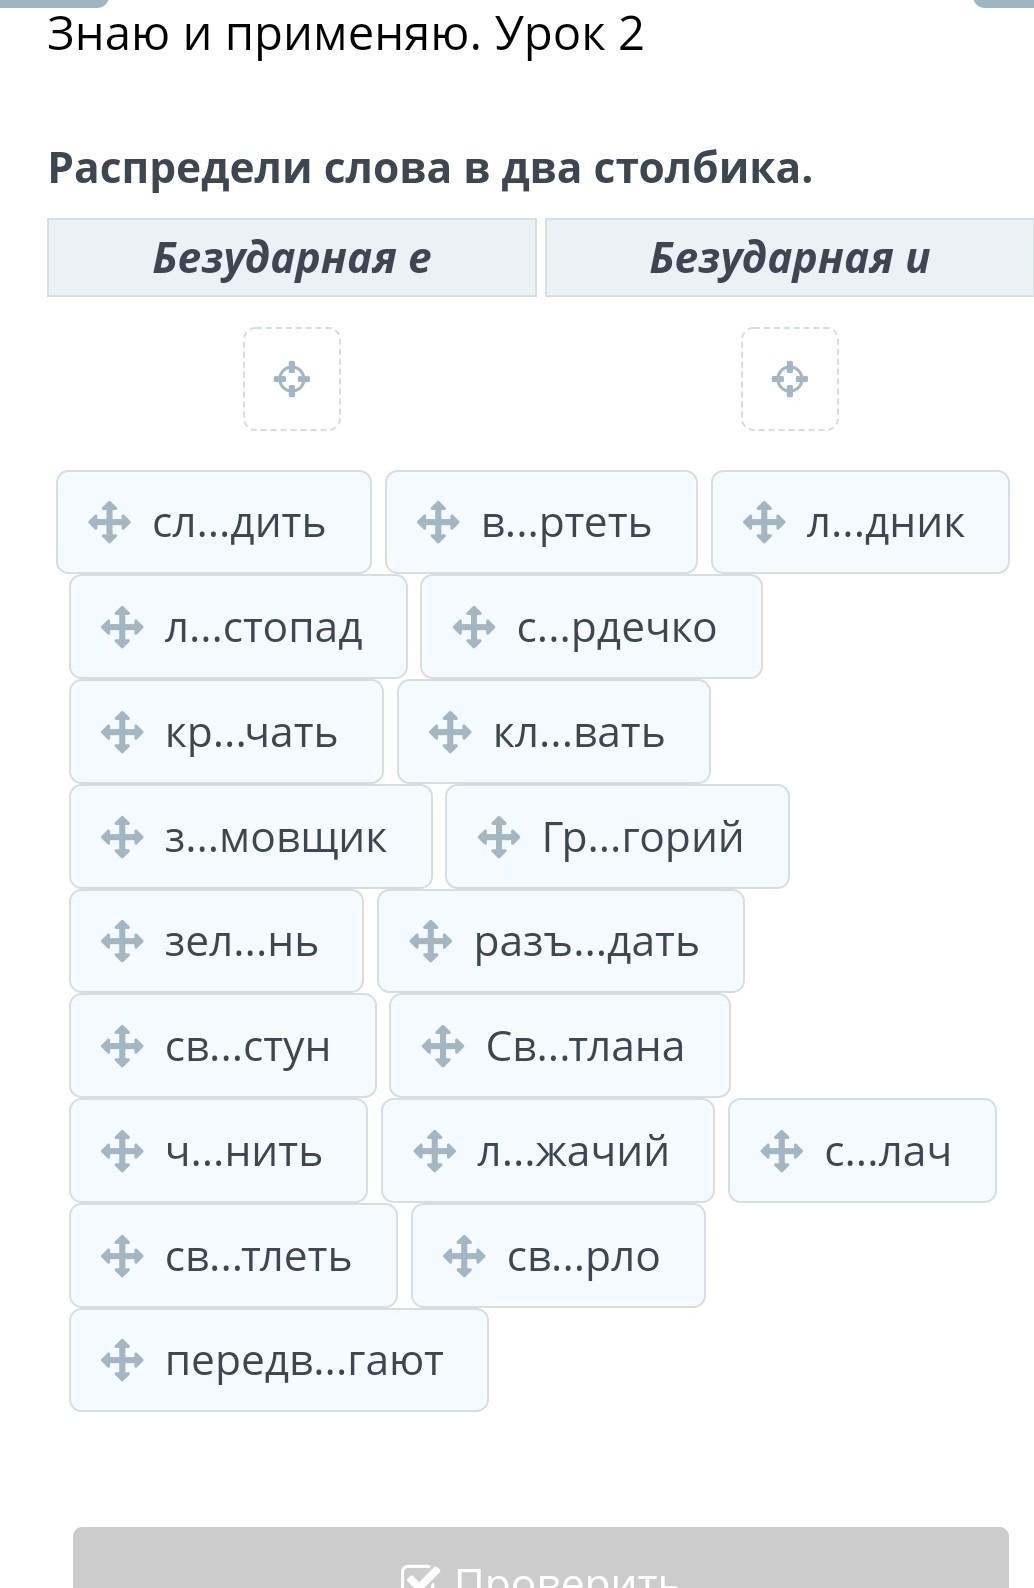Choose the зел...нь word card
The height and width of the screenshot is (1588, 1034).
coord(216,942)
